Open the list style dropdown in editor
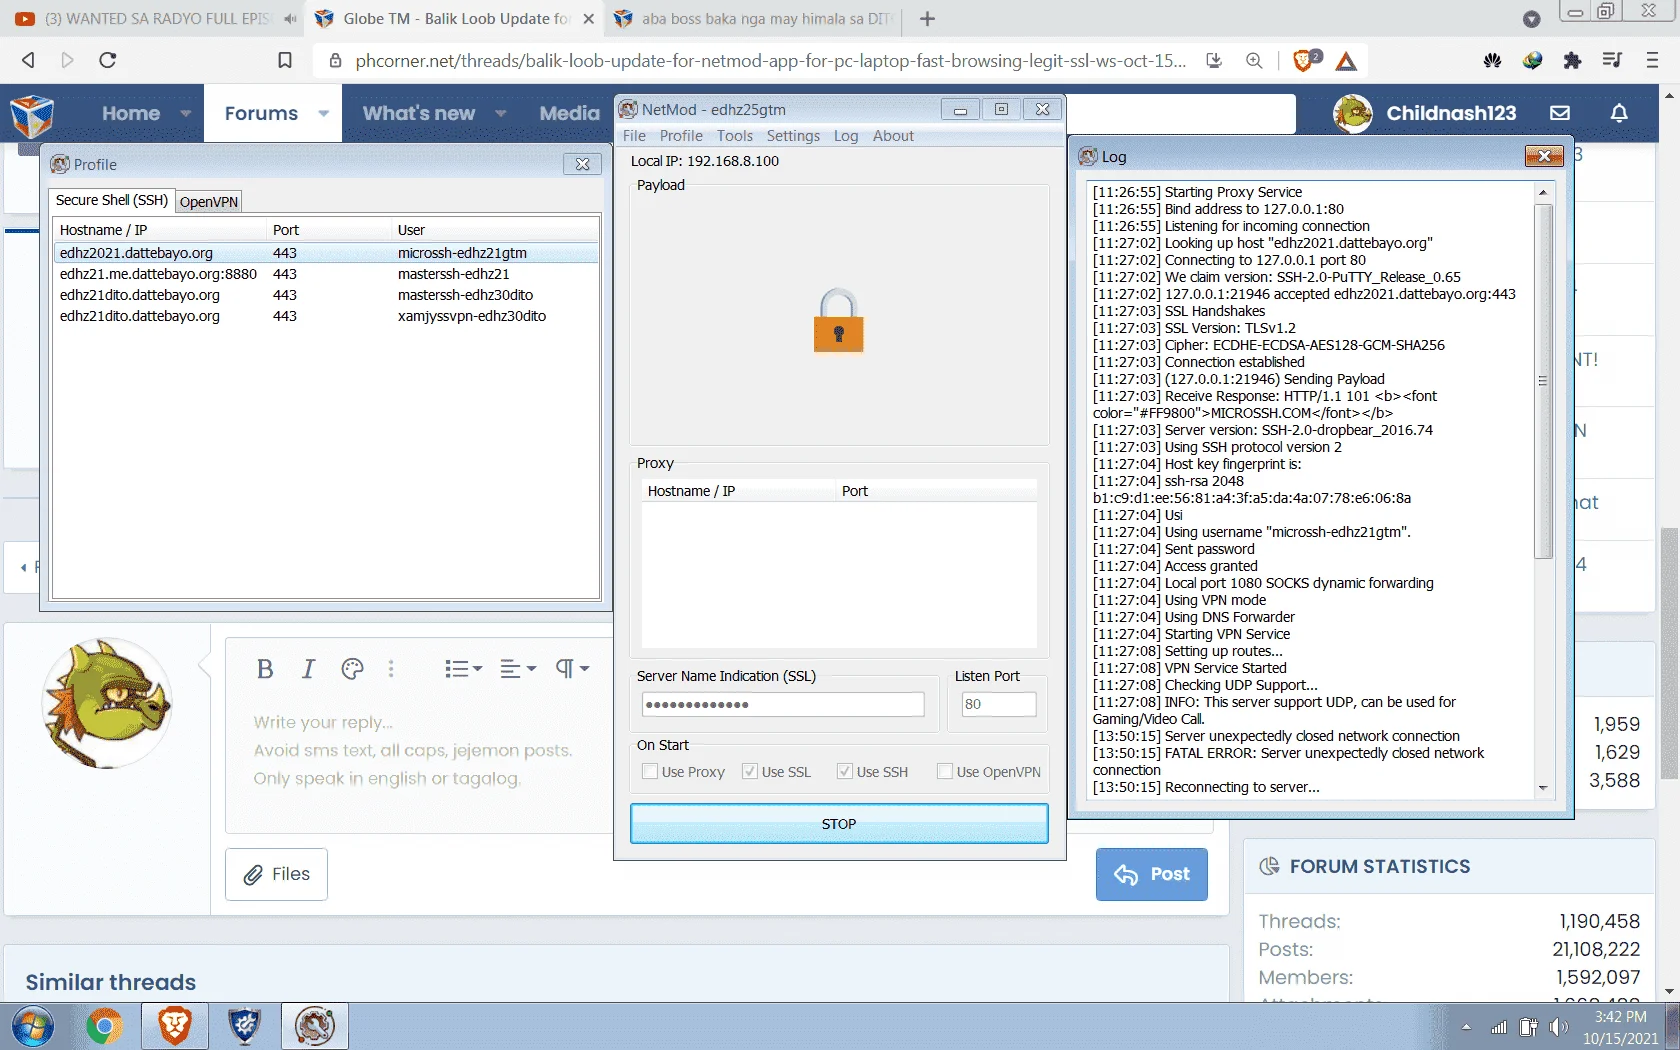 pos(463,669)
